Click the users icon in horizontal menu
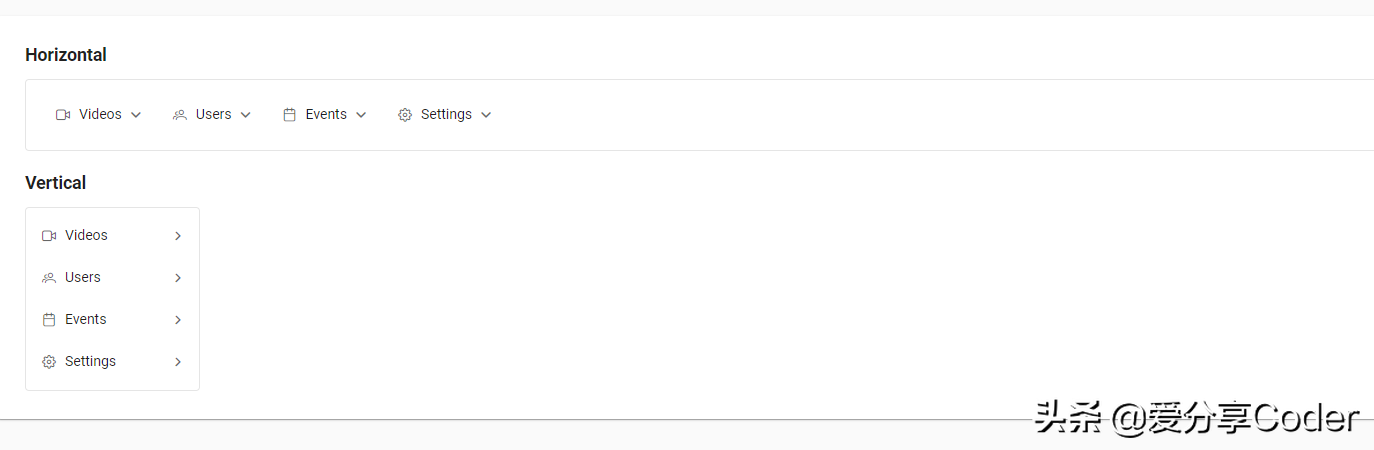 180,115
